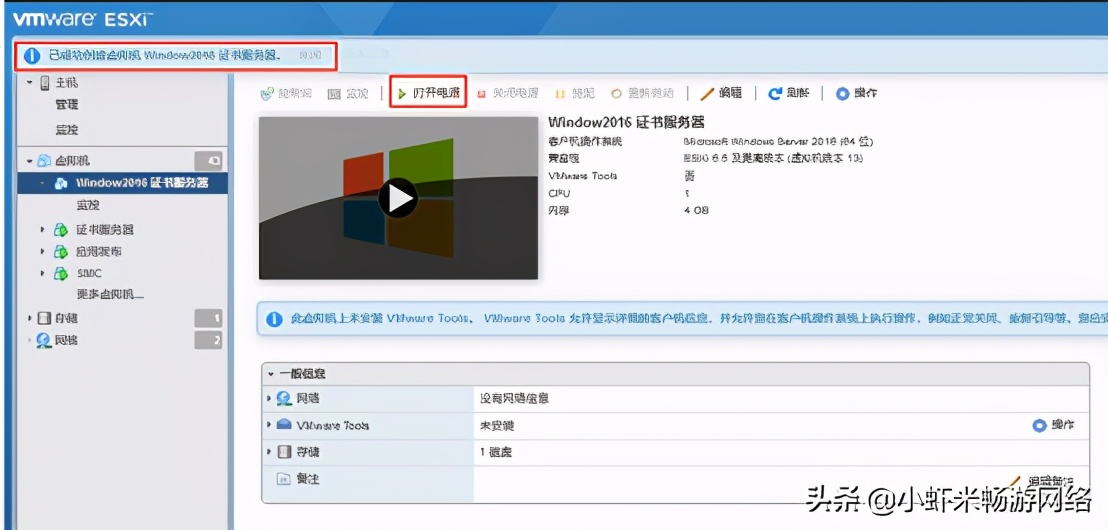Click the VMware Tools icon in General Information
This screenshot has width=1108, height=530.
pos(284,425)
